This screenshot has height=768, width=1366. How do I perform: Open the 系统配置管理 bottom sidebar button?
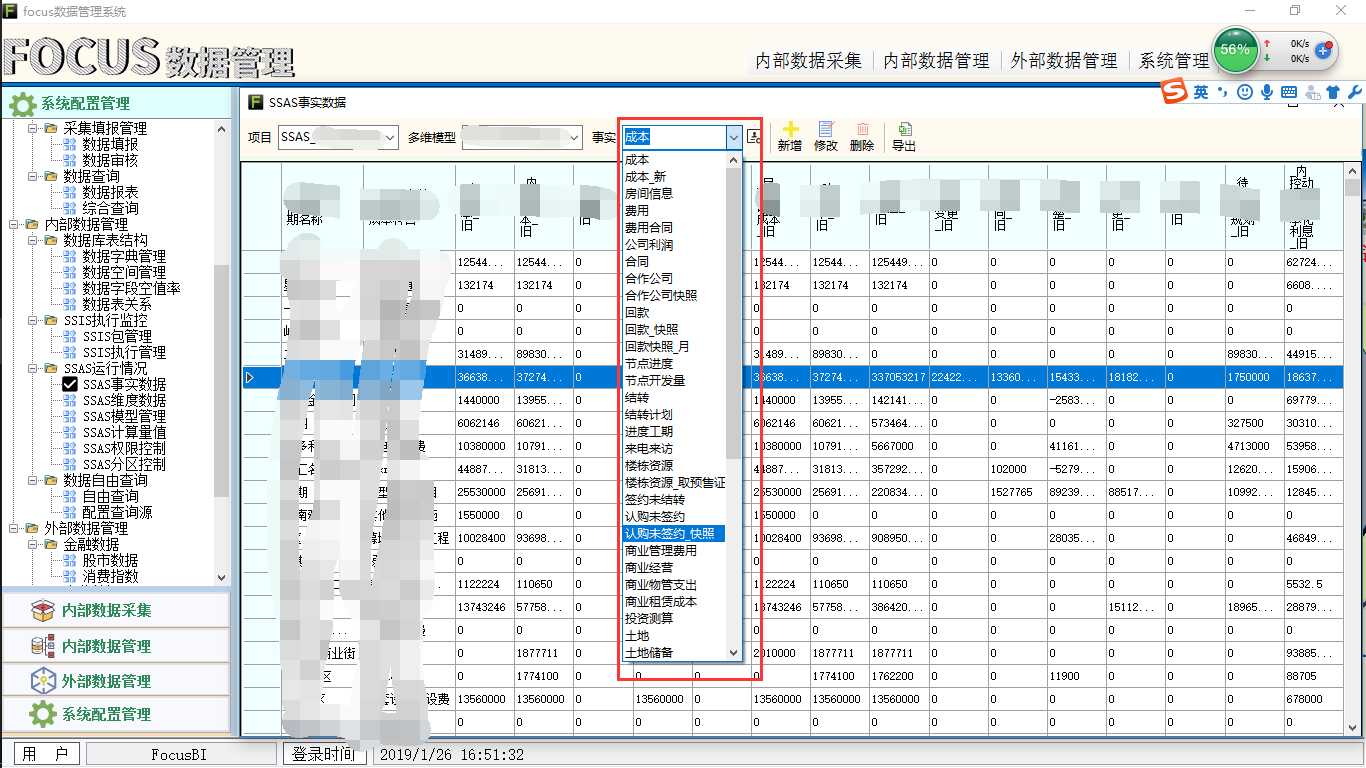click(x=116, y=715)
